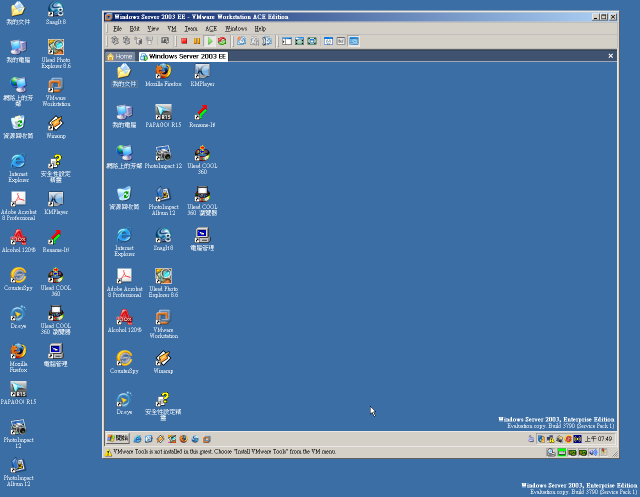The height and width of the screenshot is (497, 640).
Task: Select Ulead Photo Explorer 8.6 in guest
Action: (x=163, y=283)
